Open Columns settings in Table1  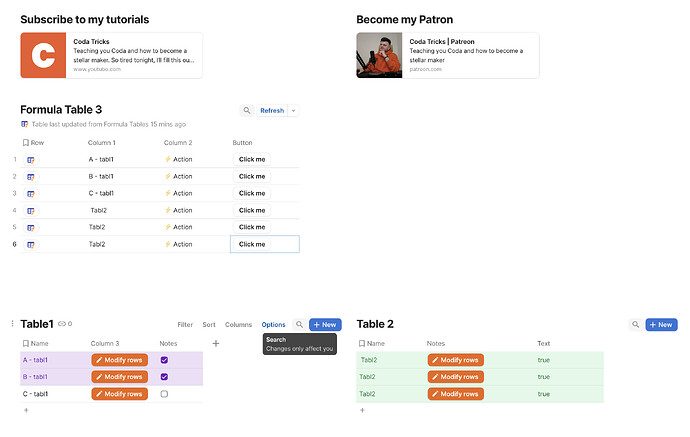click(x=238, y=325)
